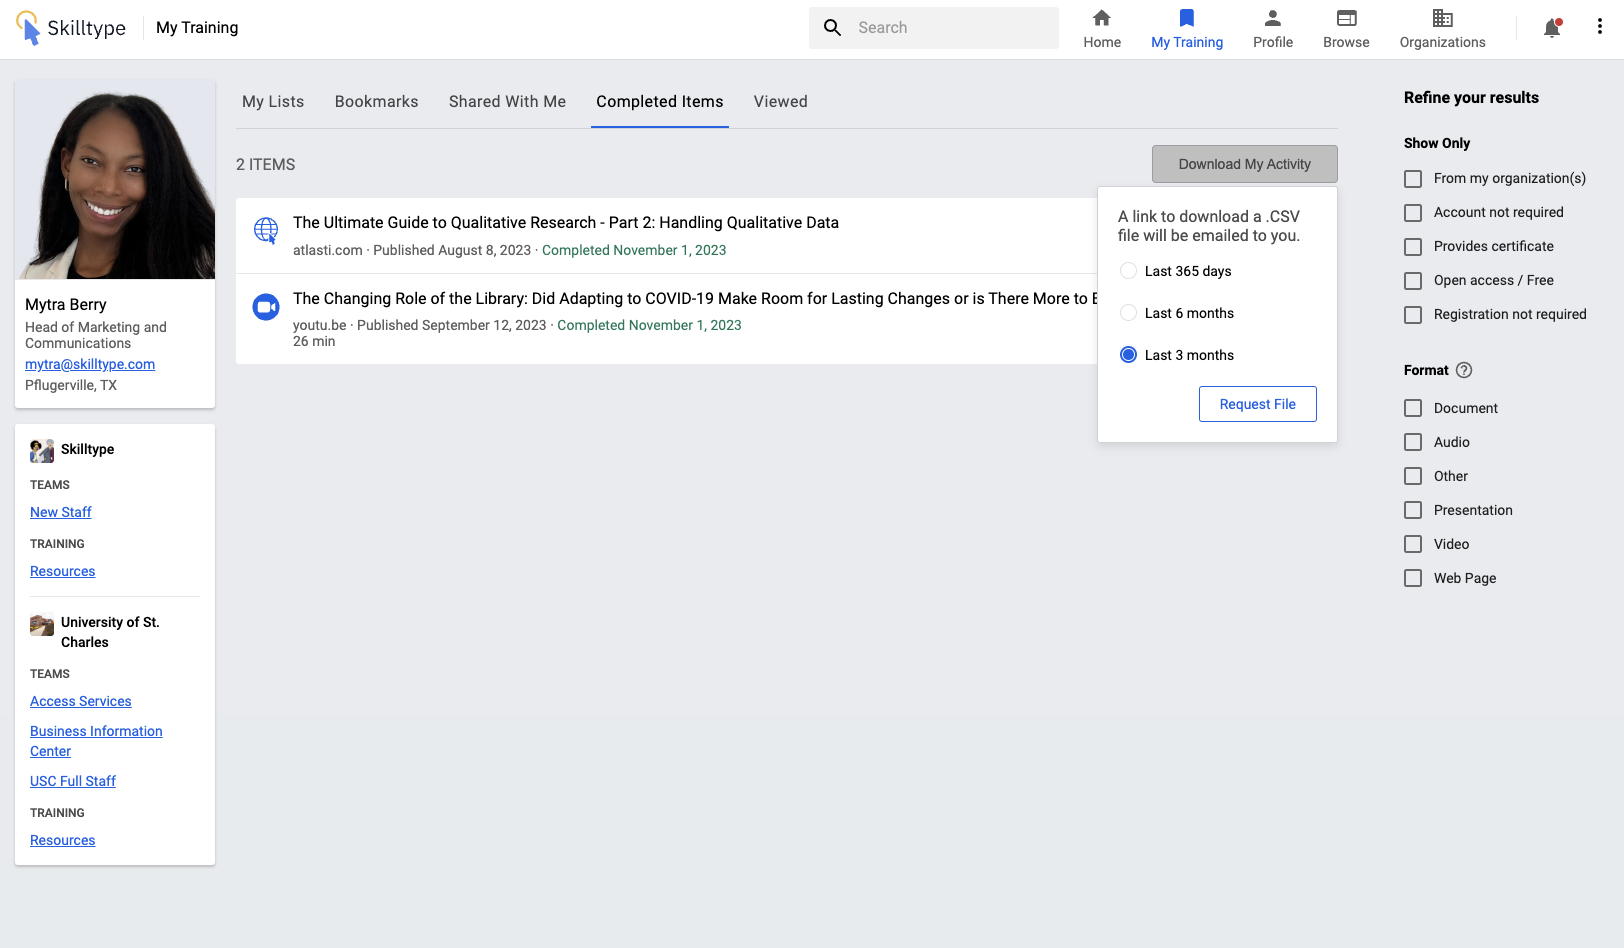This screenshot has width=1624, height=948.
Task: Click the video icon for the COVID-19 library item
Action: 266,307
